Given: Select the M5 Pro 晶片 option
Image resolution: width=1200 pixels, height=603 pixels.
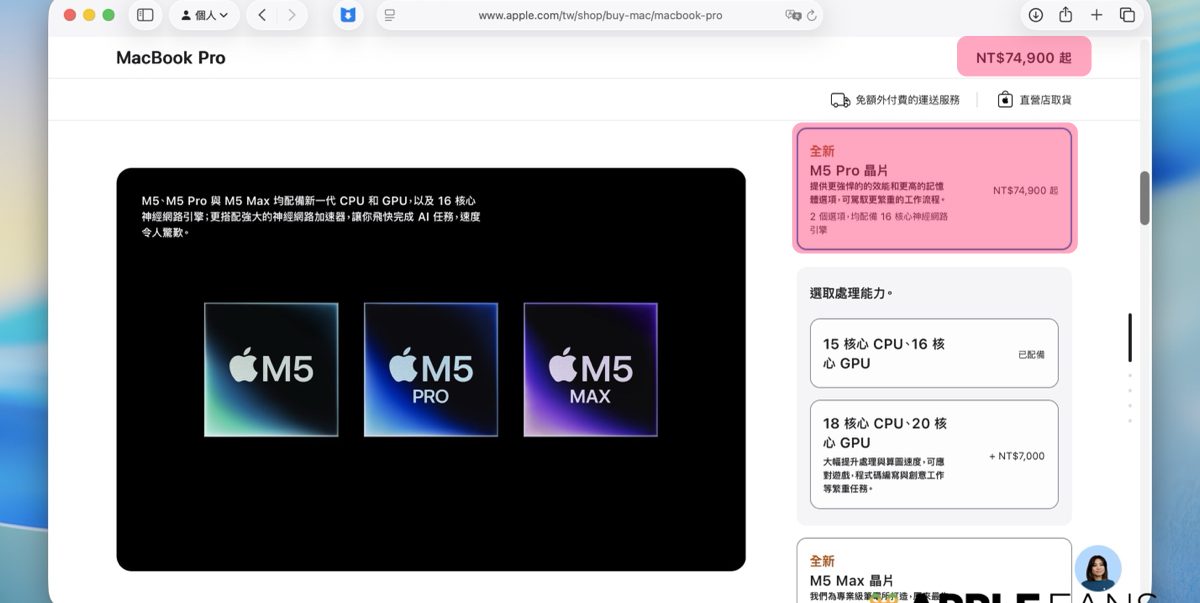Looking at the screenshot, I should (934, 188).
